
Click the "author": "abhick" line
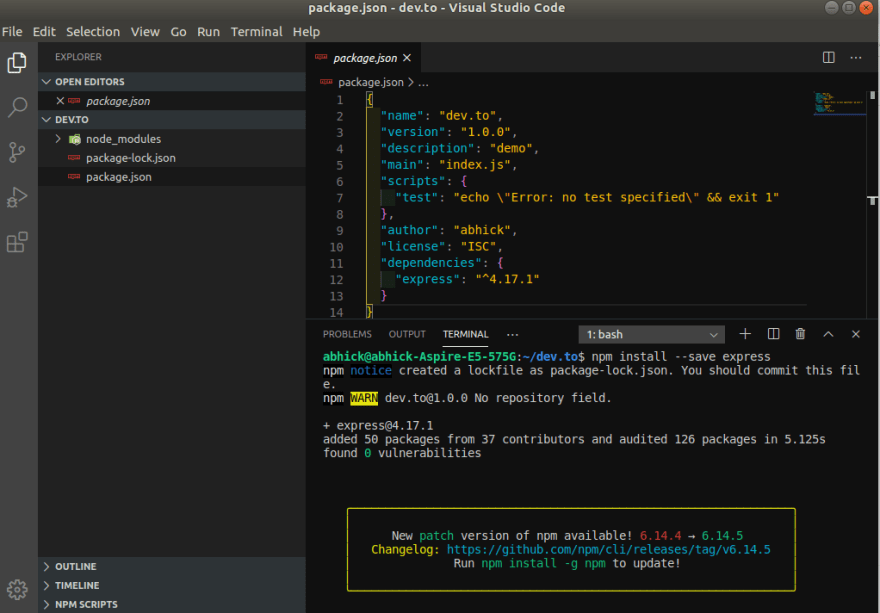point(449,230)
